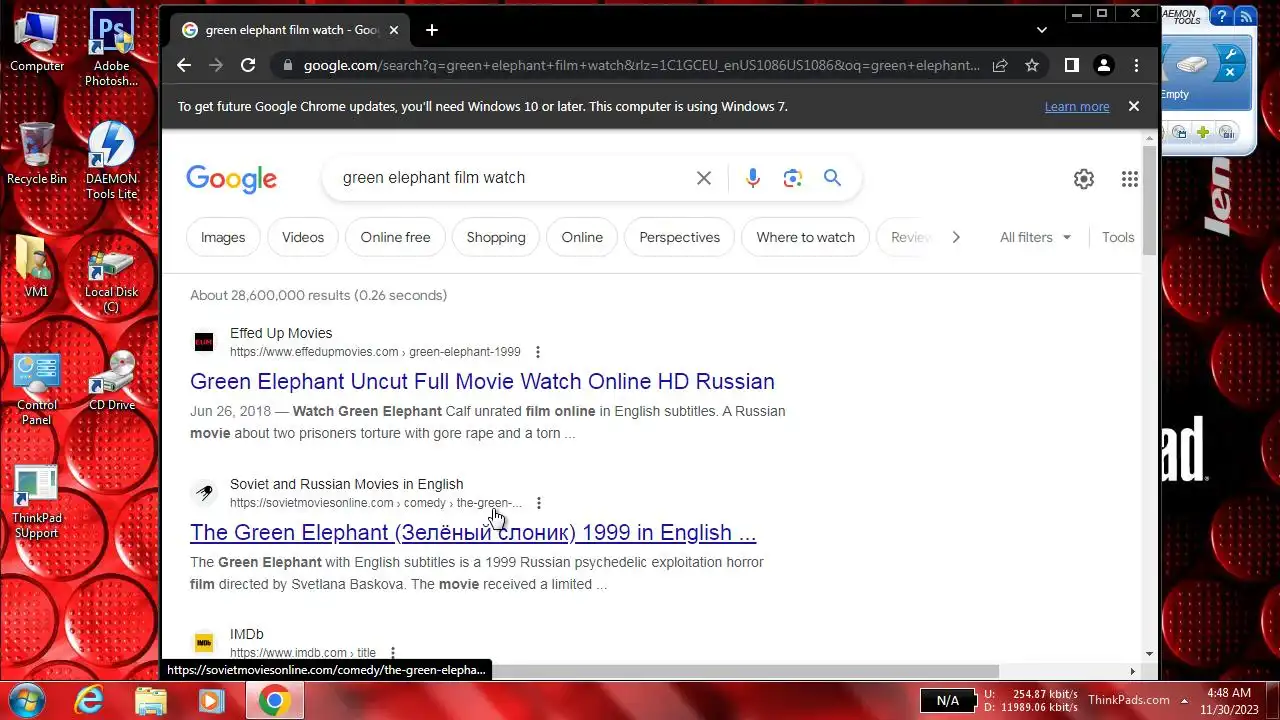Screen dimensions: 1280x720
Task: Select the Local Disk (C) shortcut
Action: click(x=111, y=281)
